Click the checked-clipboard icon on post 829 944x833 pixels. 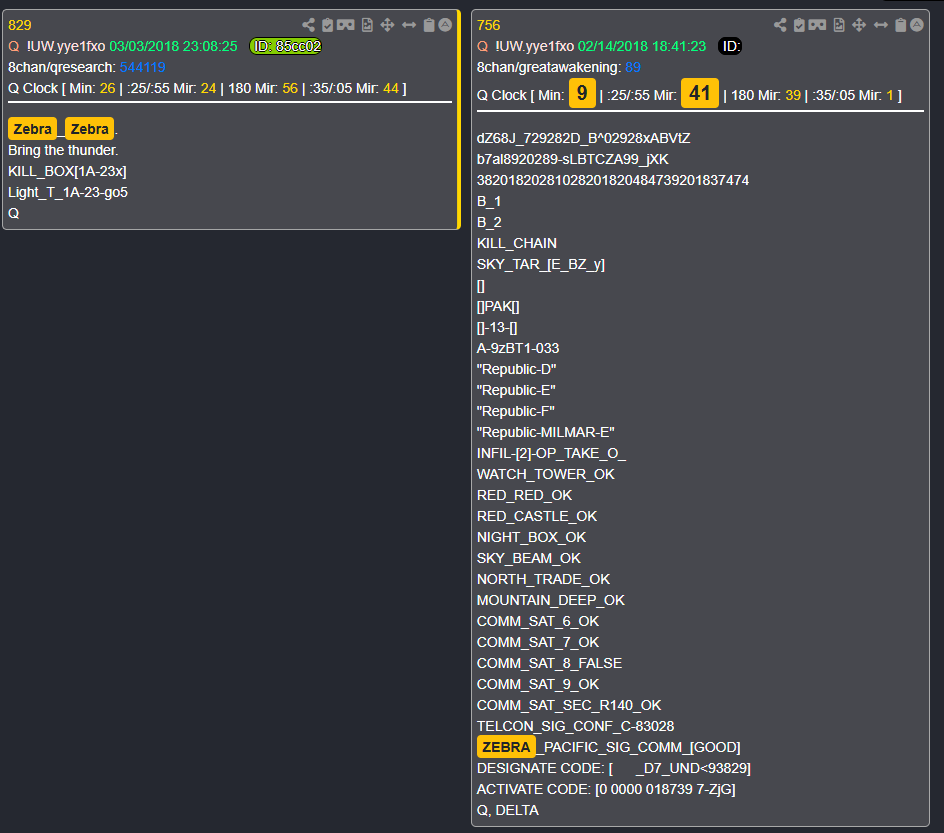pos(328,25)
